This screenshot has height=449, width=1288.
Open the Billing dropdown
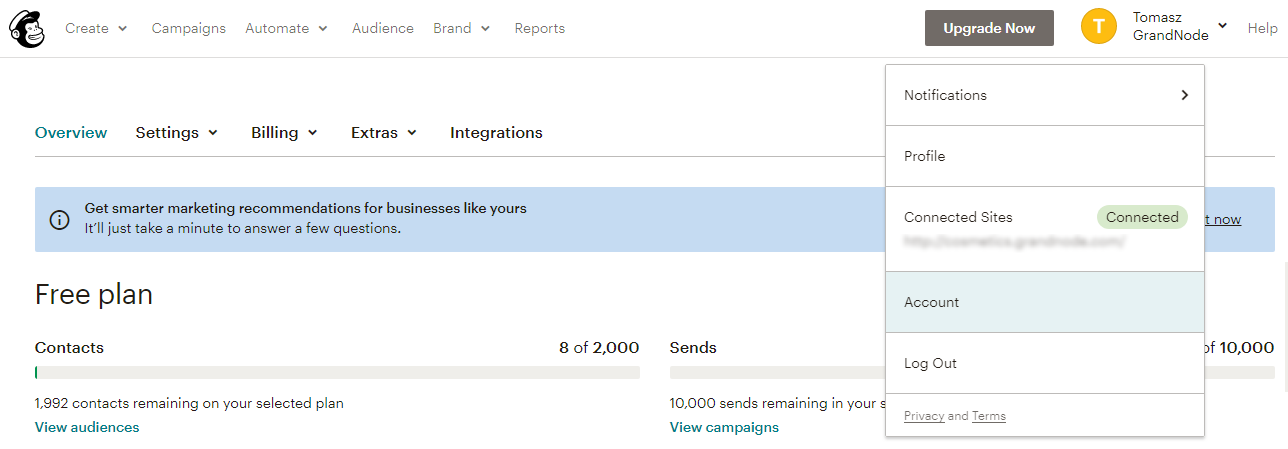click(285, 133)
